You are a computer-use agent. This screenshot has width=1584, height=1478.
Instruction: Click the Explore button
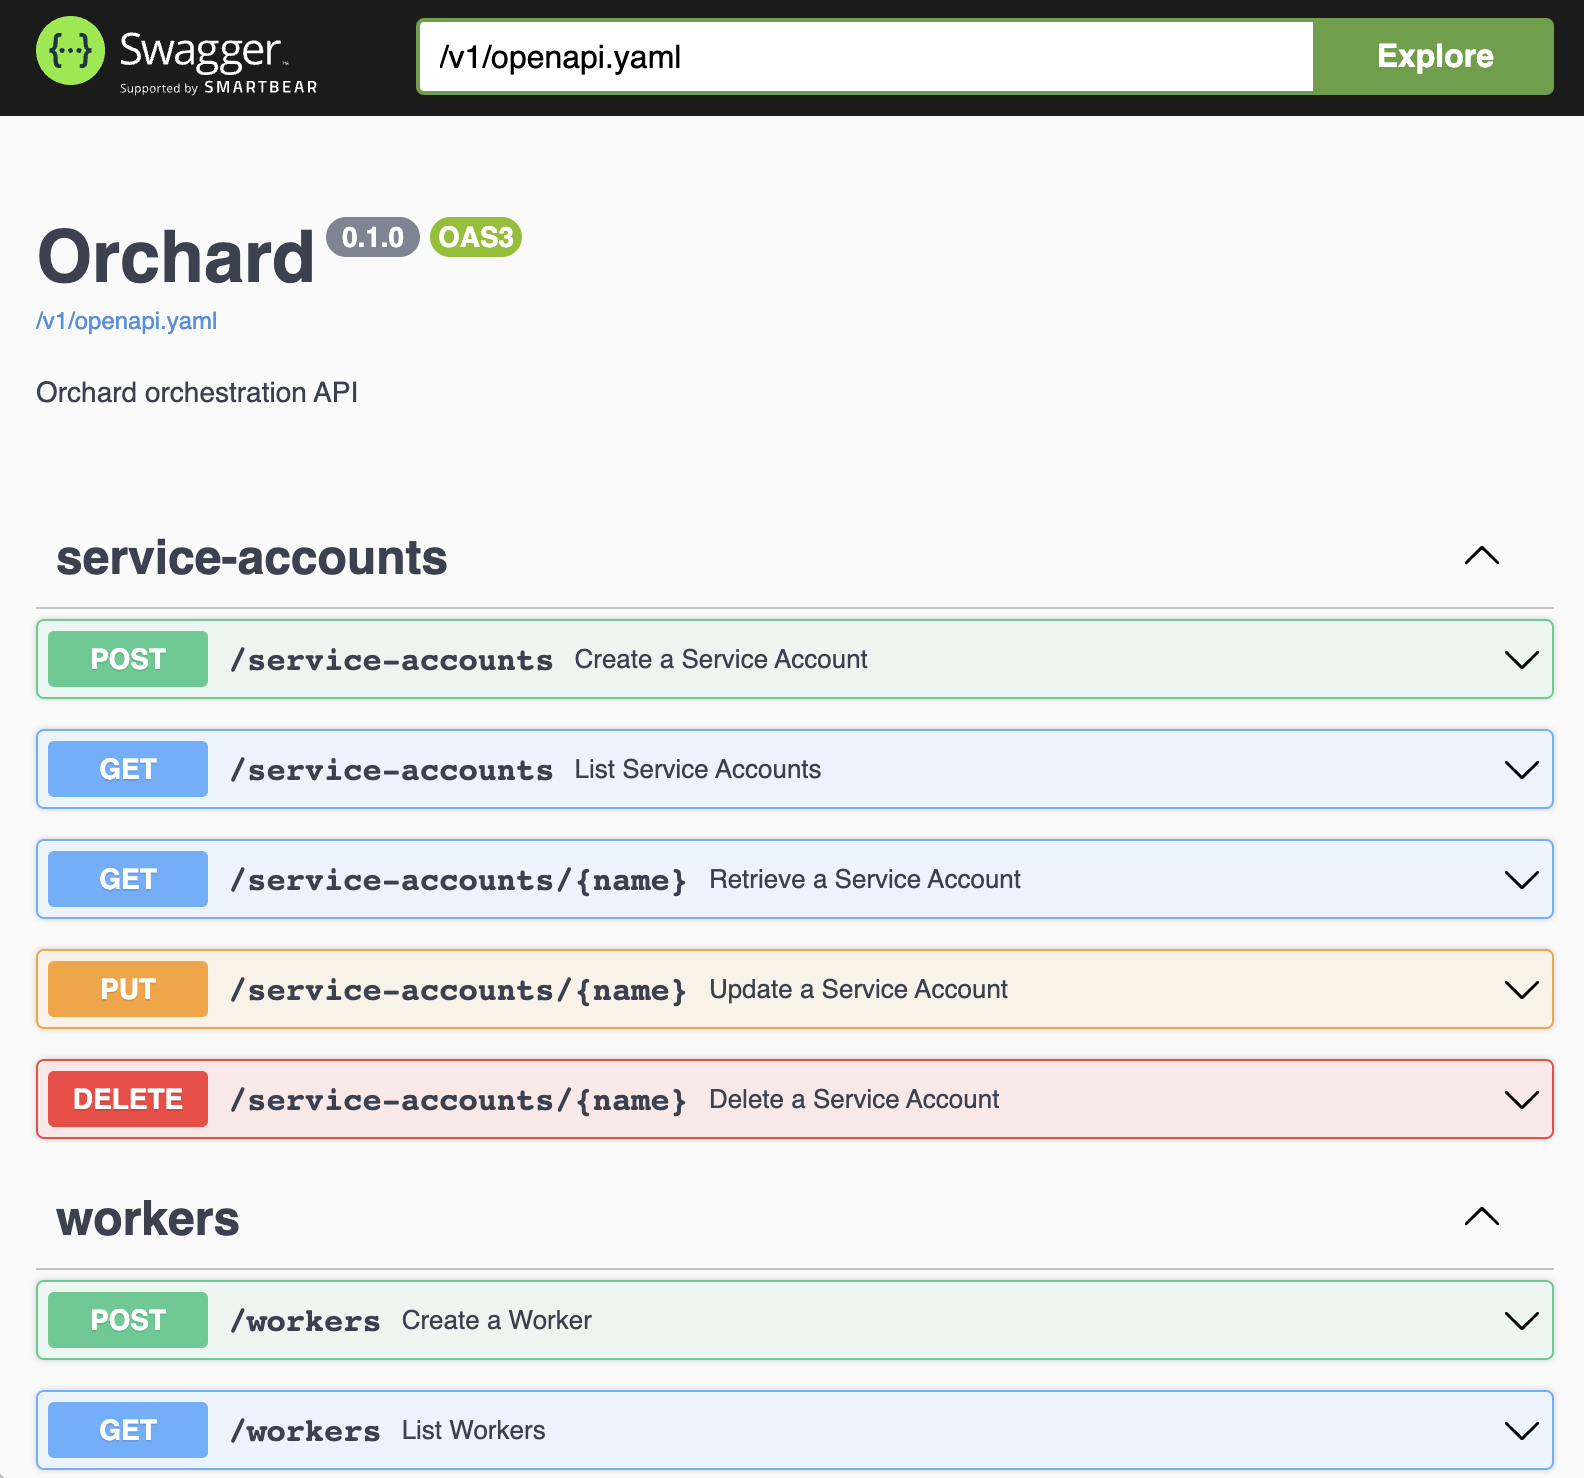click(1434, 57)
